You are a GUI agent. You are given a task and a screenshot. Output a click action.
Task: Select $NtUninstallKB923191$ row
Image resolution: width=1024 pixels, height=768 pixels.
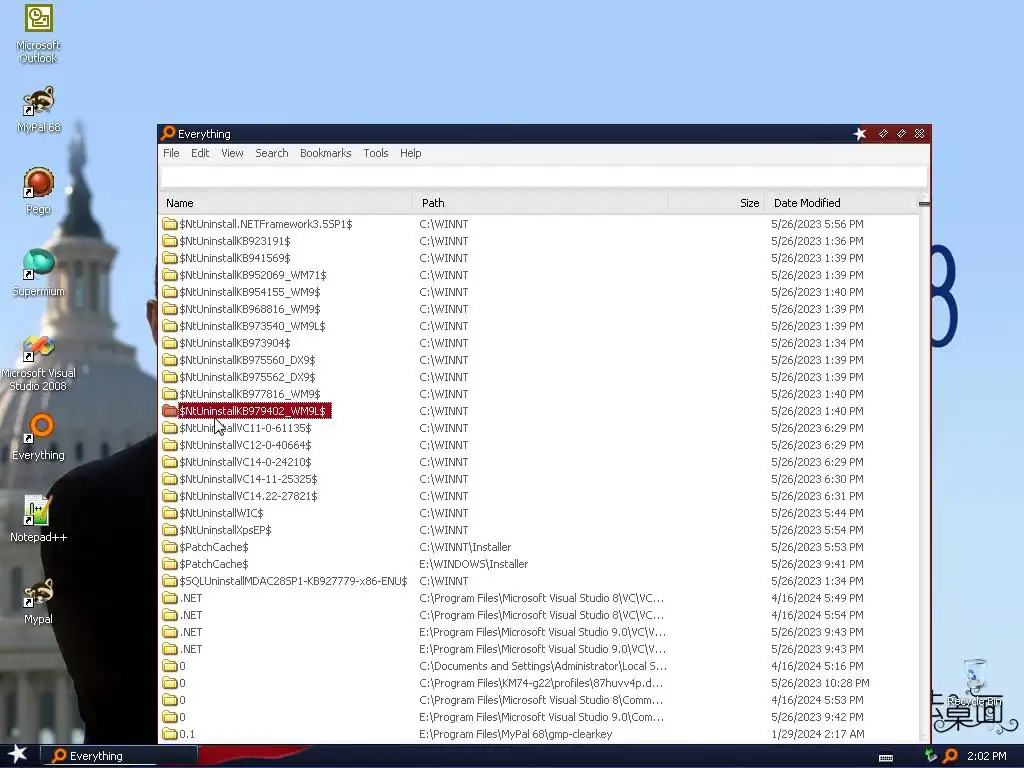(539, 241)
